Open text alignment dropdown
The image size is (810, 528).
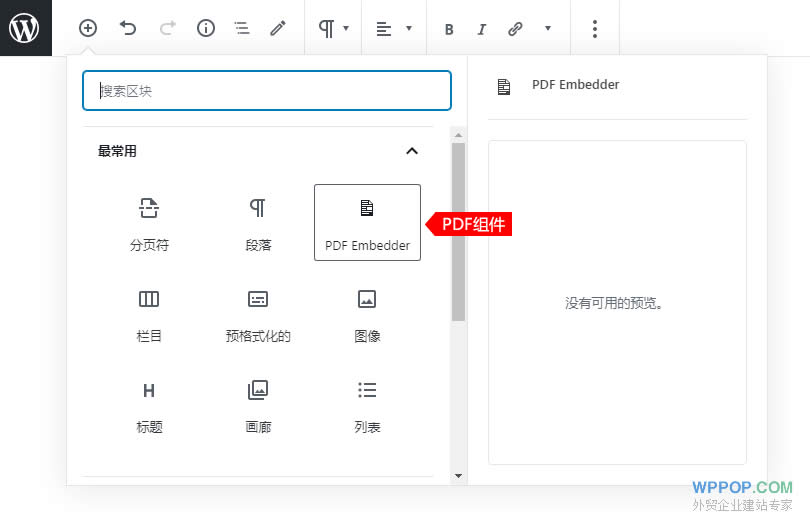tap(394, 28)
